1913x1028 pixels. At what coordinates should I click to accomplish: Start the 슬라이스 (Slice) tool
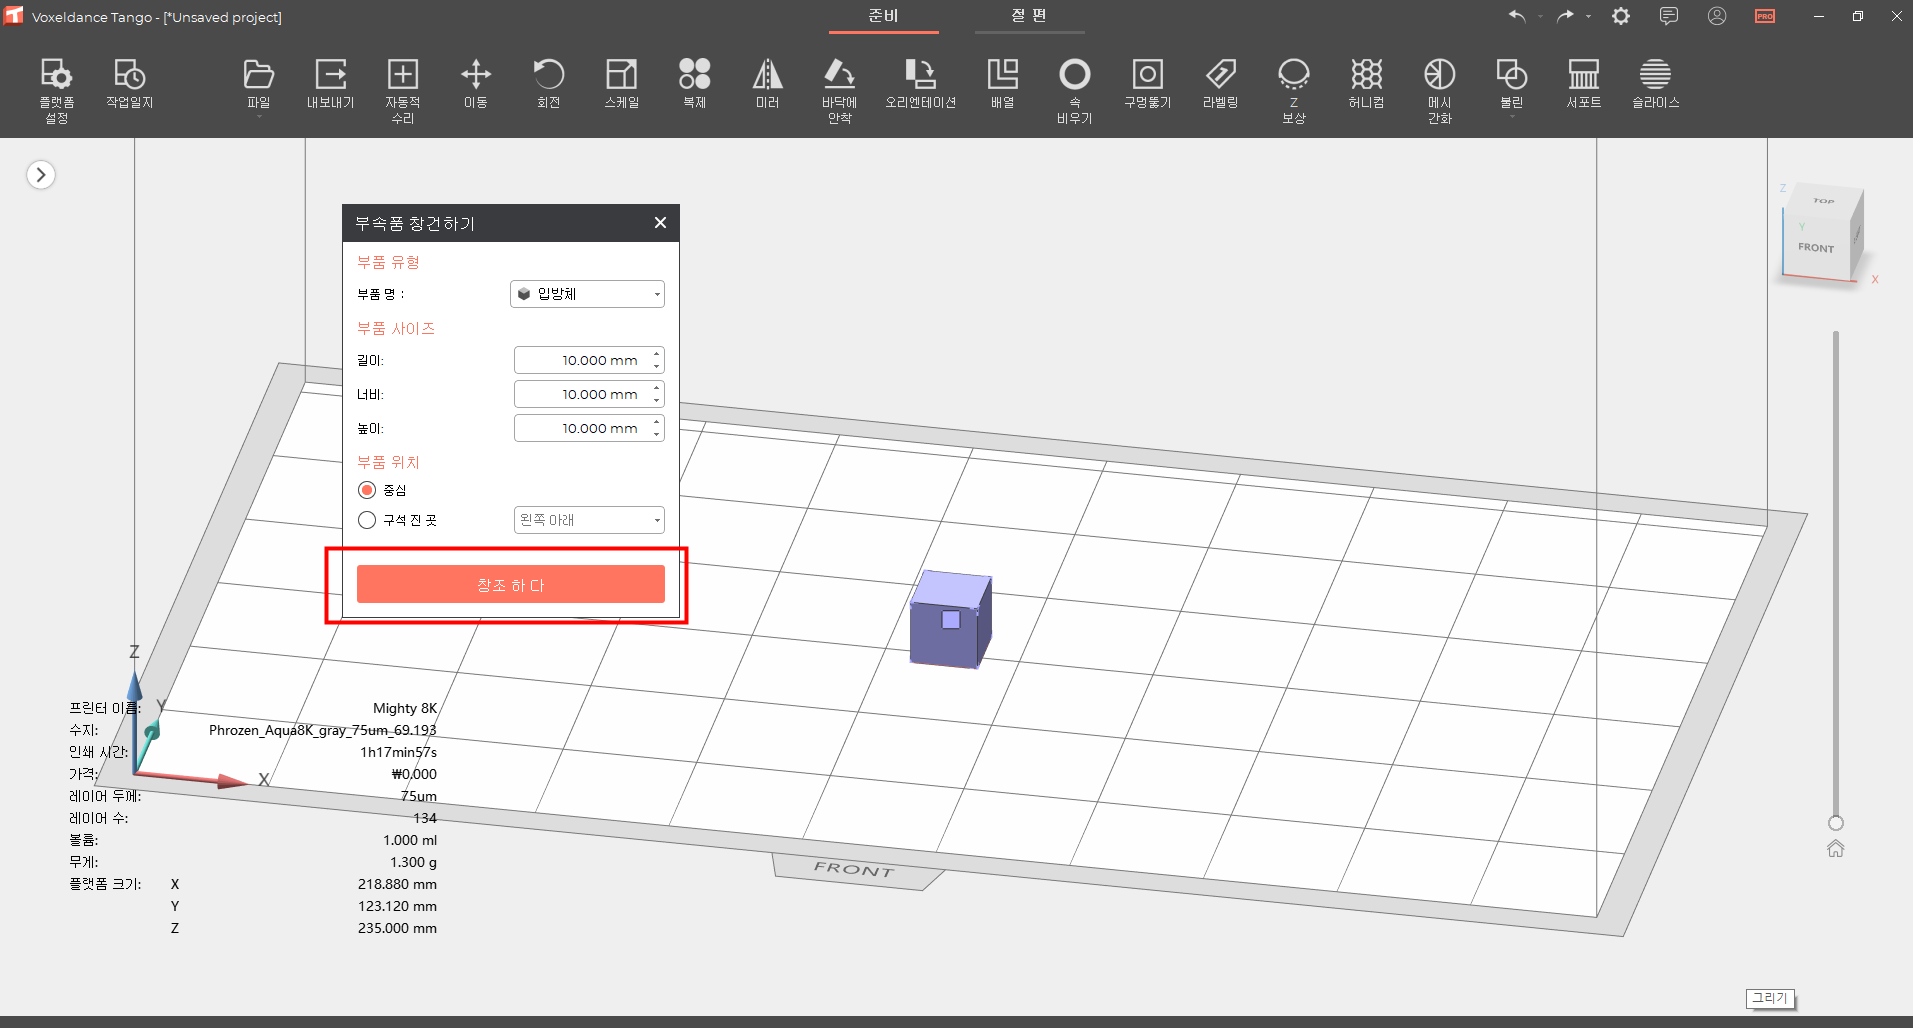coord(1655,83)
